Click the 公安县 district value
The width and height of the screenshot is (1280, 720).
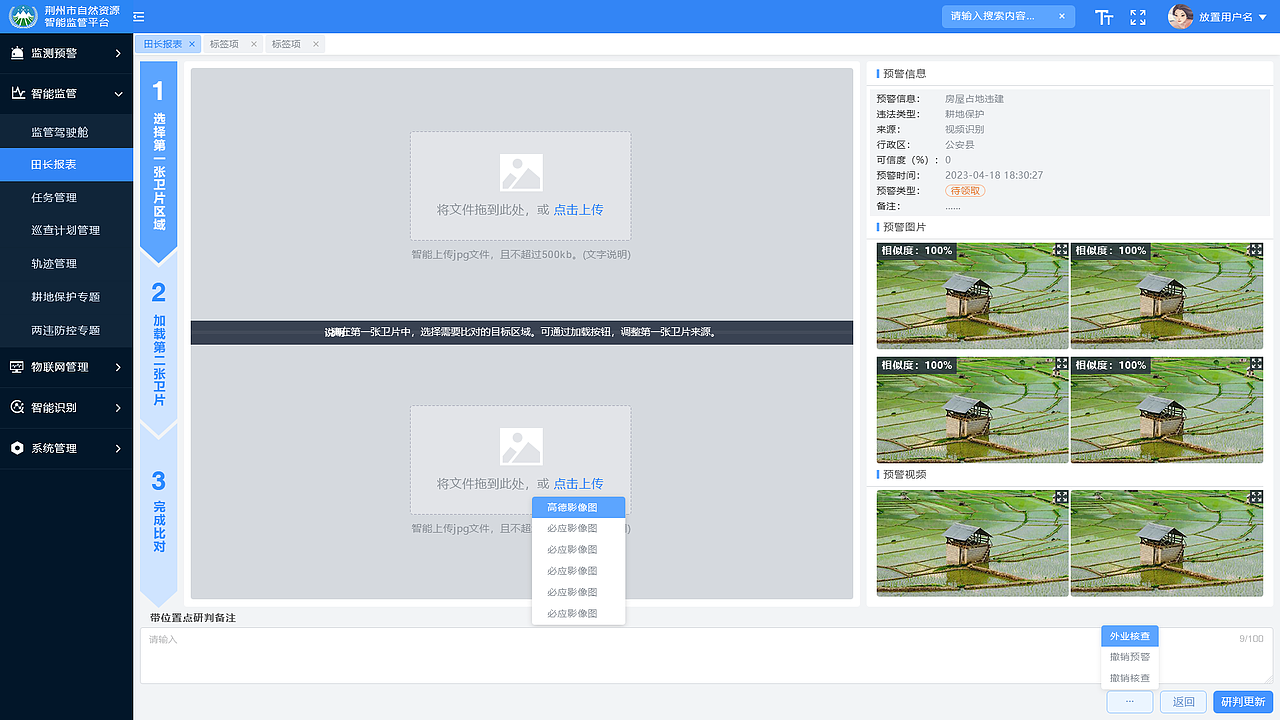coord(960,145)
